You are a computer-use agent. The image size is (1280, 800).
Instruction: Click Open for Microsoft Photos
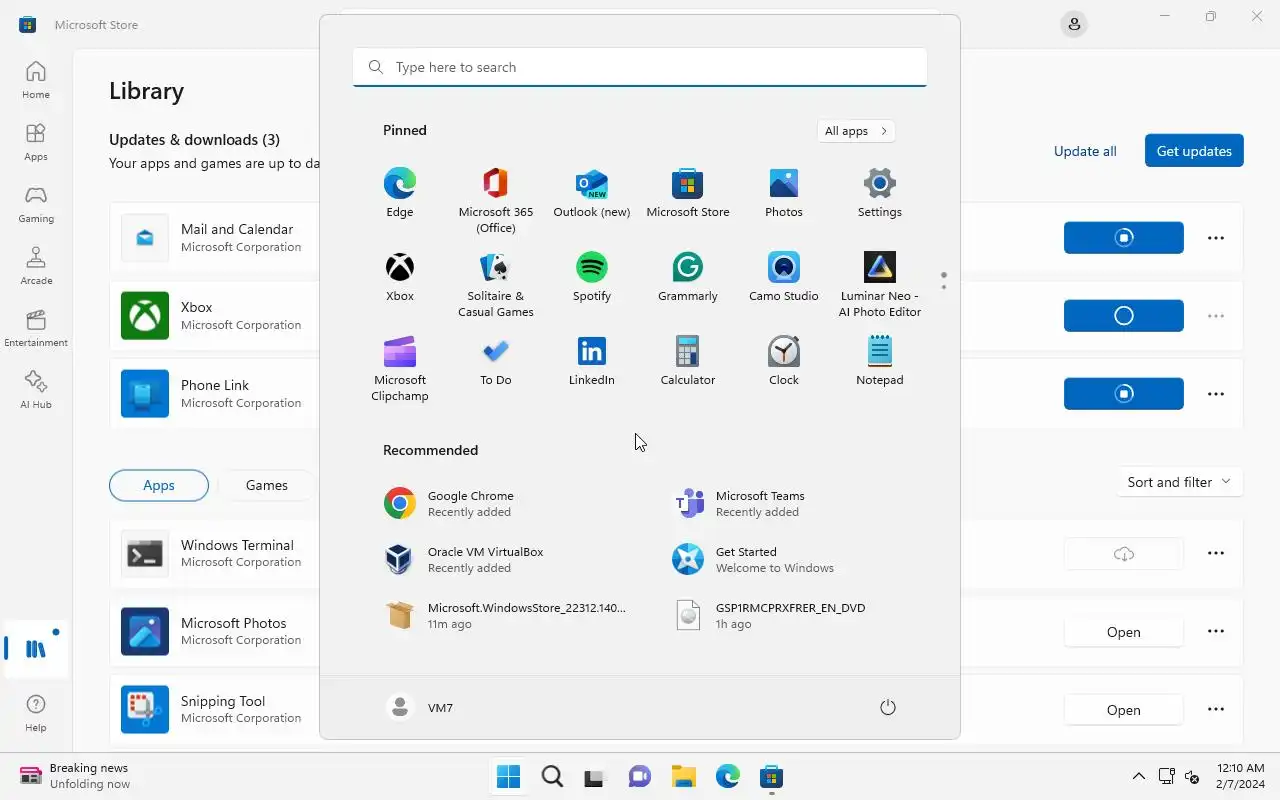point(1124,632)
